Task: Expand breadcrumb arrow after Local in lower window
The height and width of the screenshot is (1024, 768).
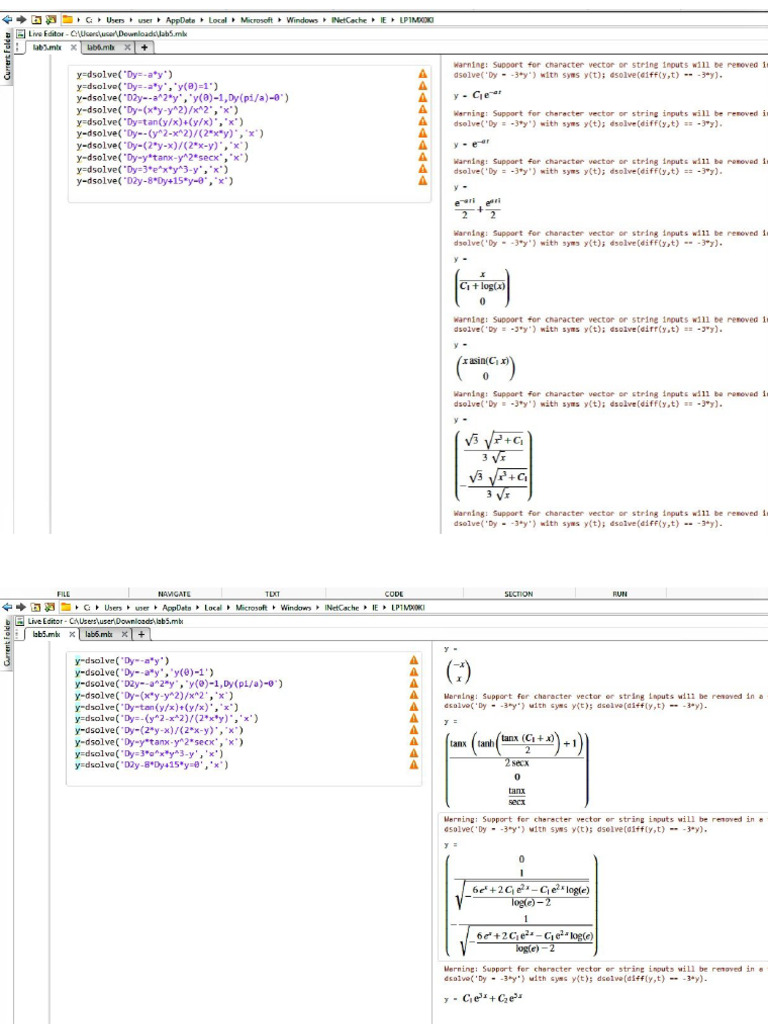Action: 228,607
